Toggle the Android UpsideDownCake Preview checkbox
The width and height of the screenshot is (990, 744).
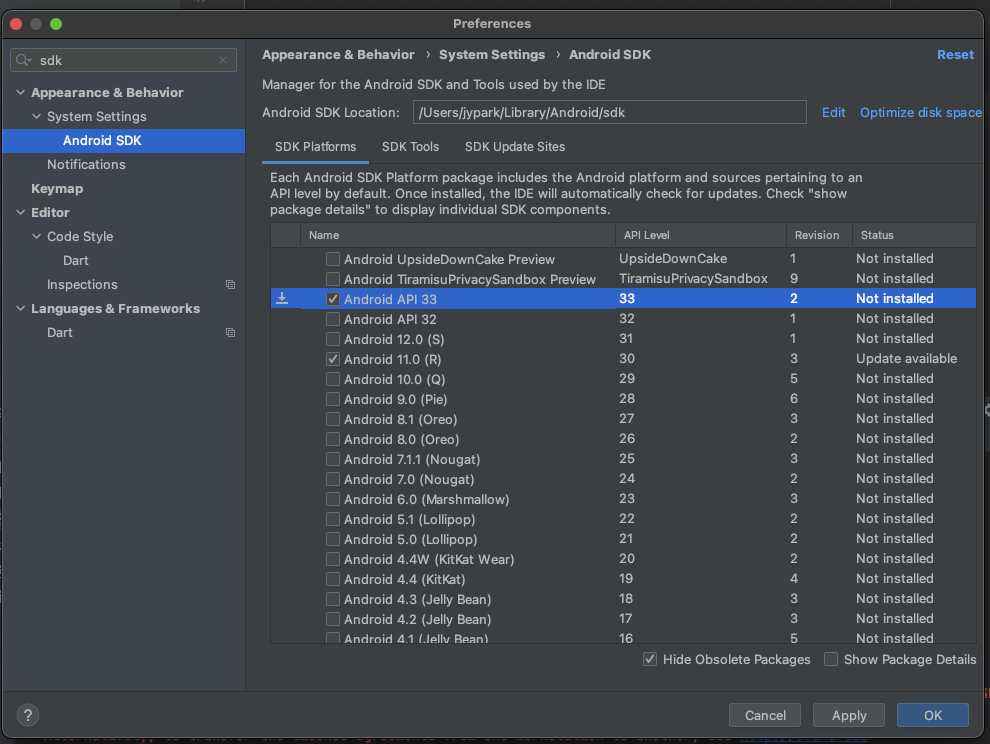click(333, 259)
